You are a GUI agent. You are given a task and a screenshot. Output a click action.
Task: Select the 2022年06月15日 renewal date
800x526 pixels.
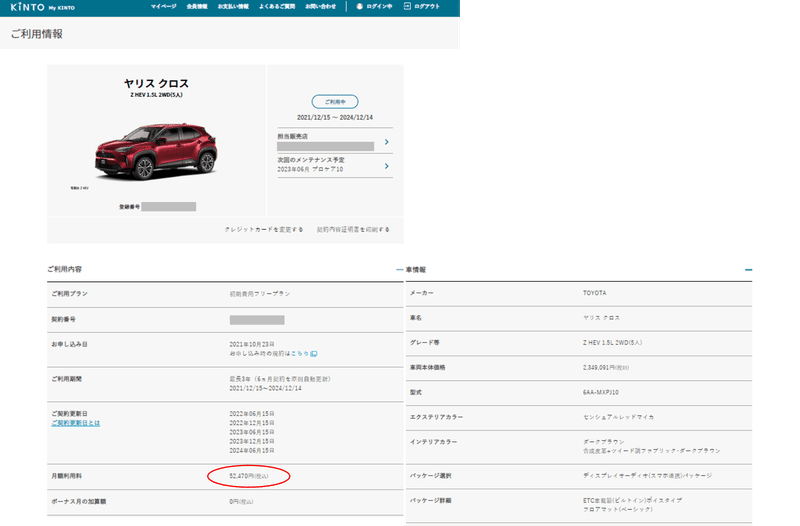pyautogui.click(x=252, y=414)
